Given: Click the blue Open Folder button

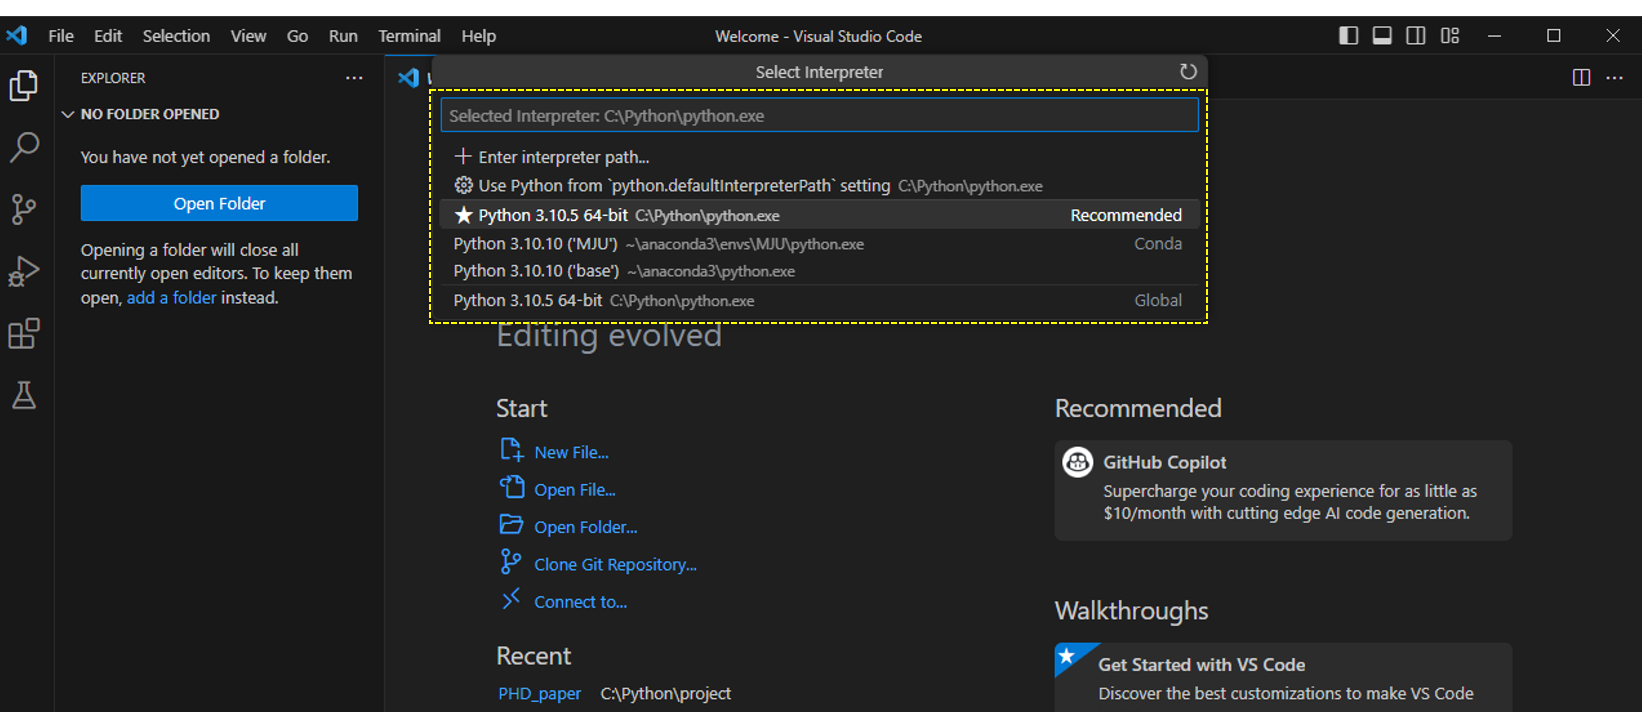Looking at the screenshot, I should pyautogui.click(x=219, y=203).
